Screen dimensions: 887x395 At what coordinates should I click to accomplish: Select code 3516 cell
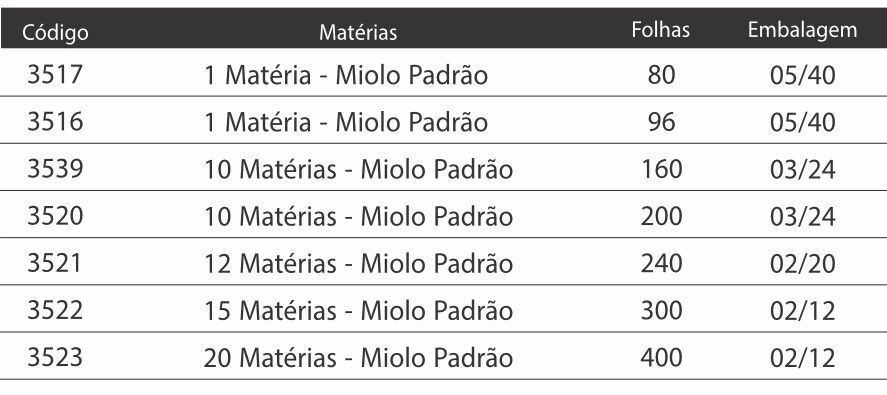(x=55, y=122)
